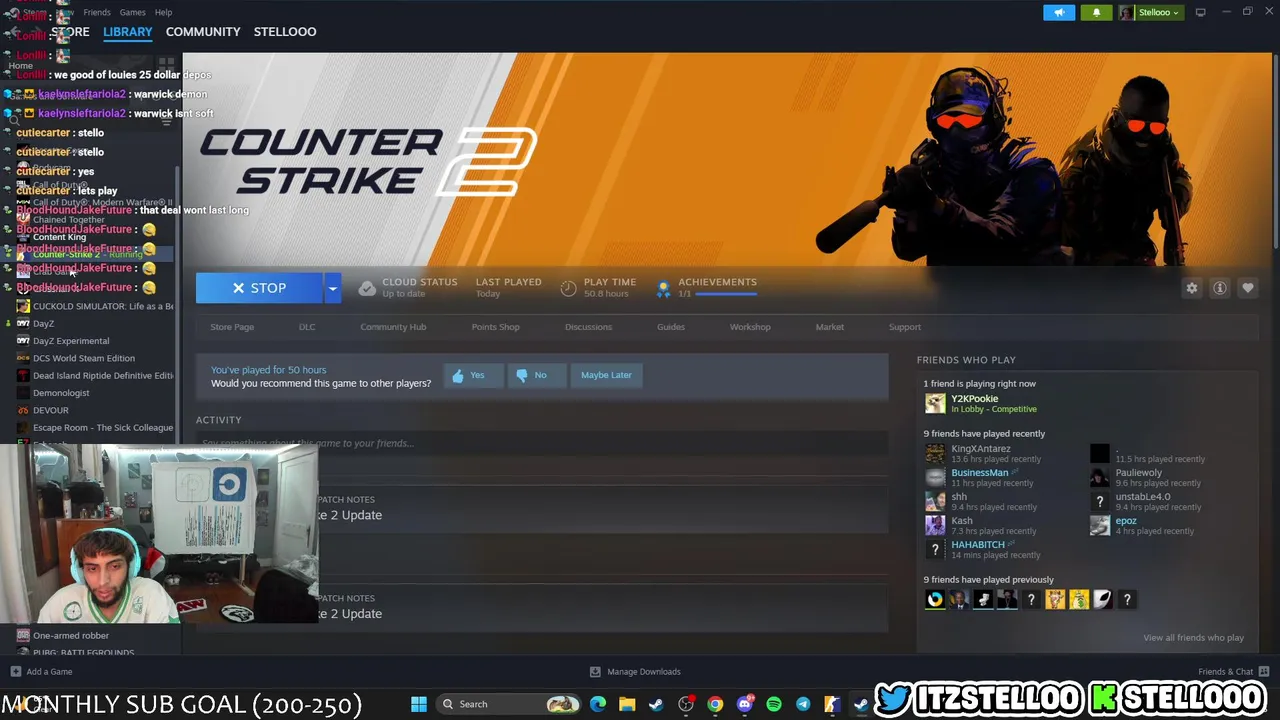
Task: Open the DLC link
Action: [307, 327]
